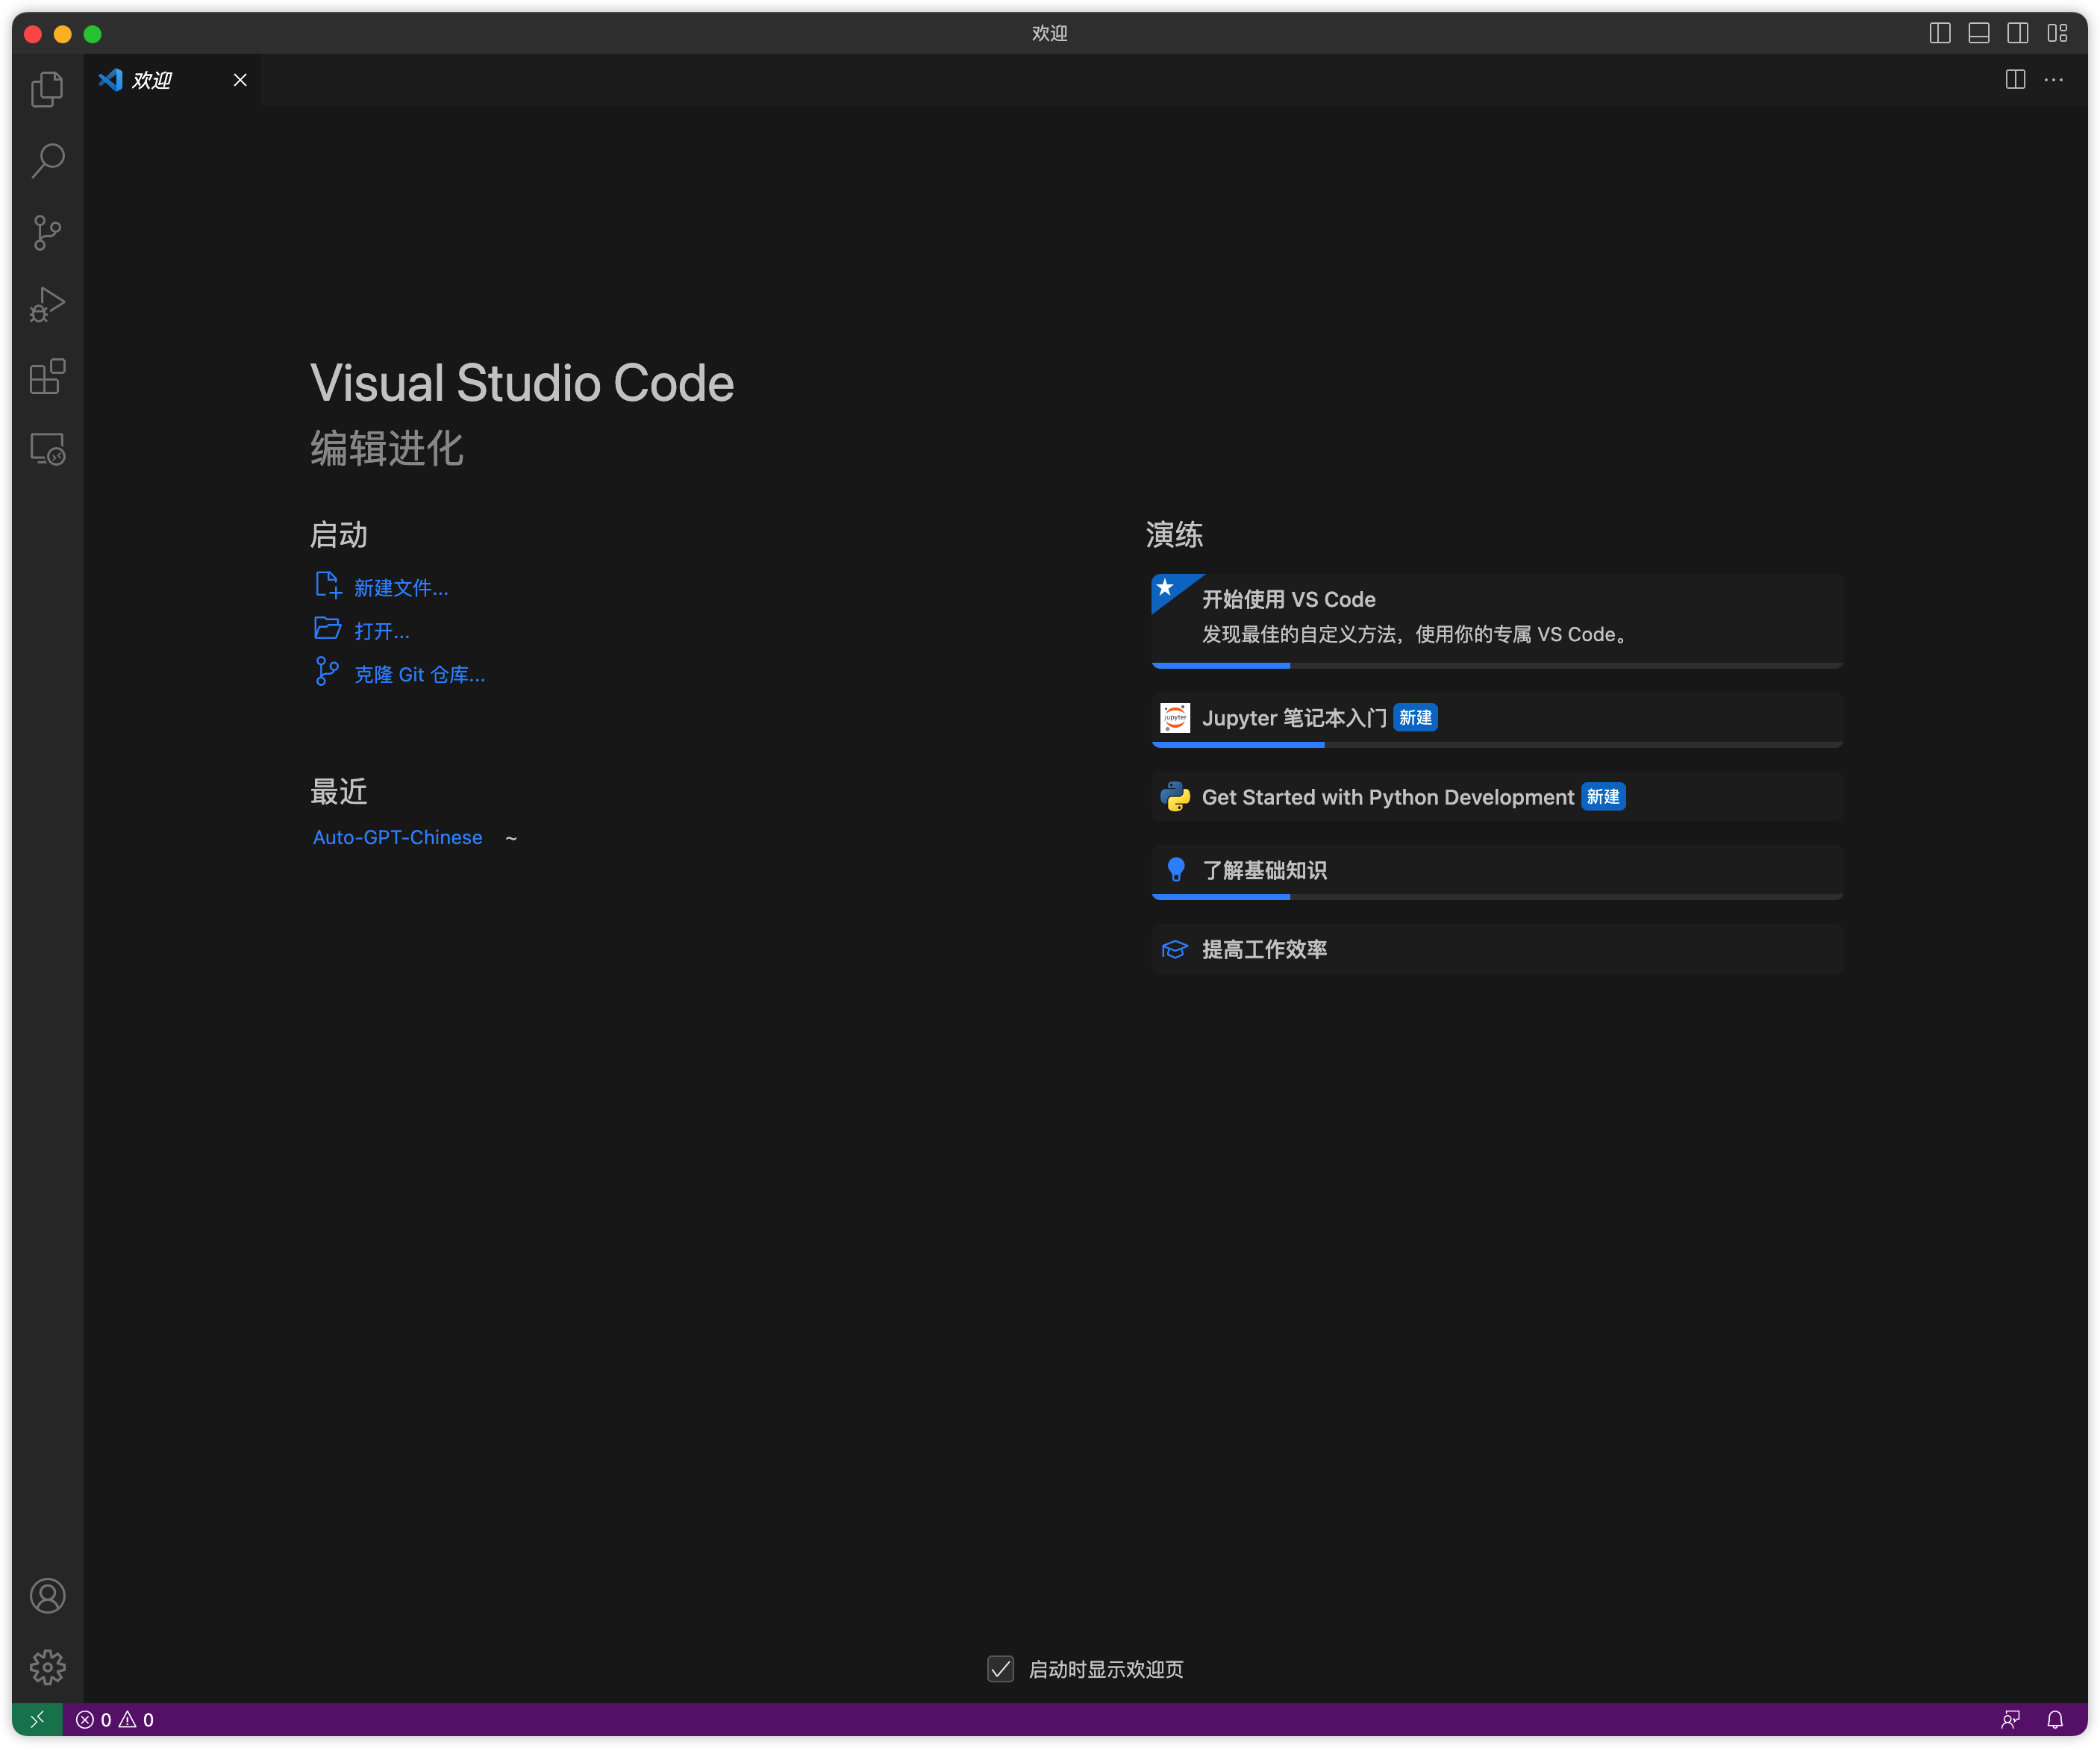This screenshot has width=2100, height=1748.
Task: Open Remote Explorer icon in activity bar
Action: 47,449
